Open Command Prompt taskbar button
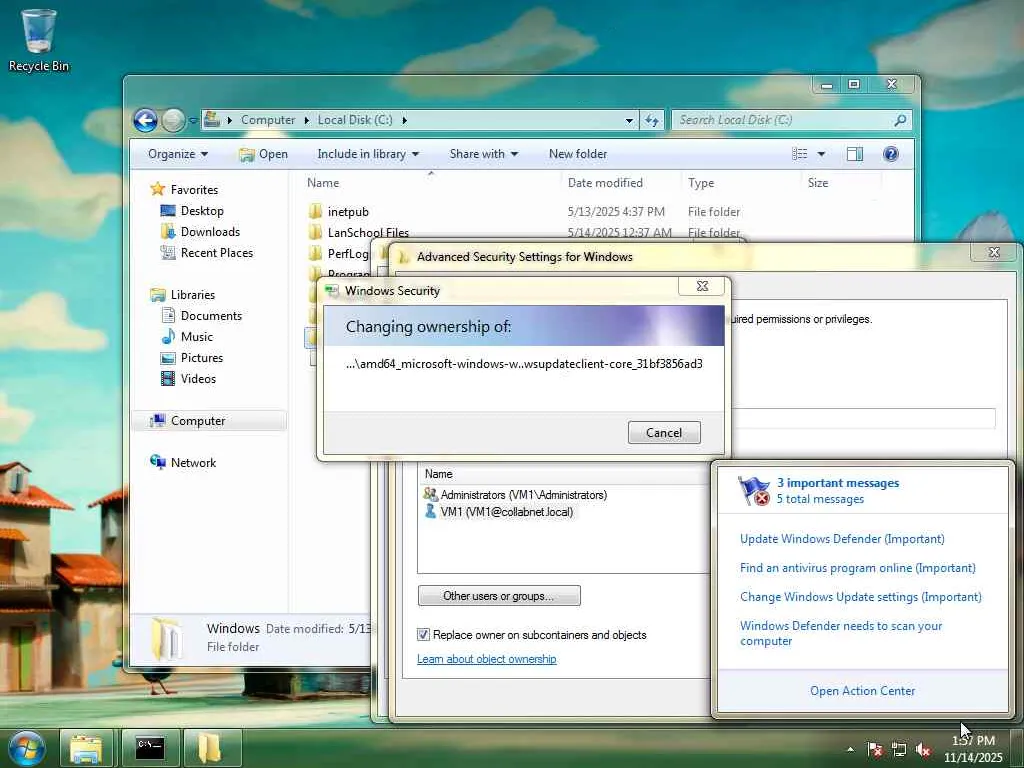This screenshot has width=1024, height=768. pyautogui.click(x=150, y=748)
